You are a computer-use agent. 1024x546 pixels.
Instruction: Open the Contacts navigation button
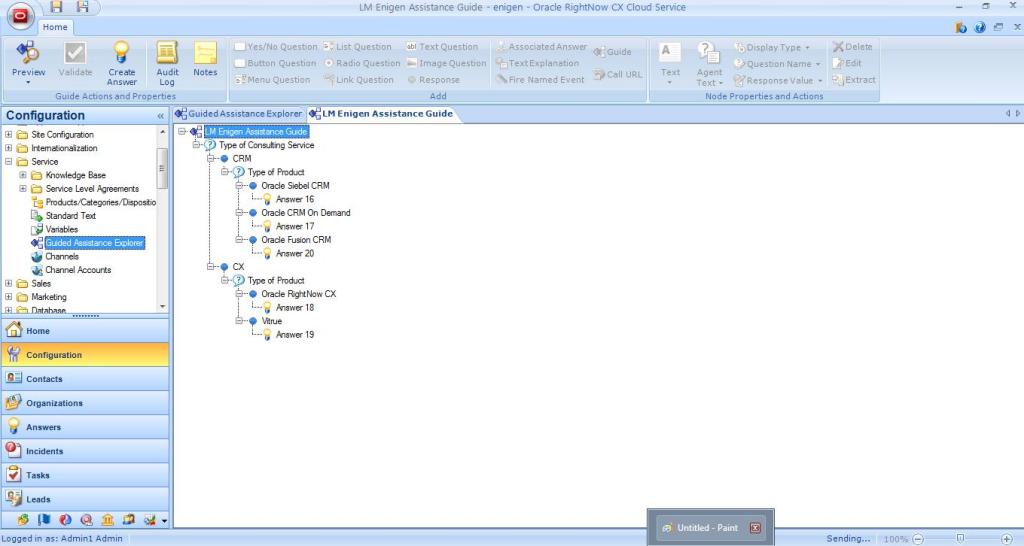pos(44,379)
